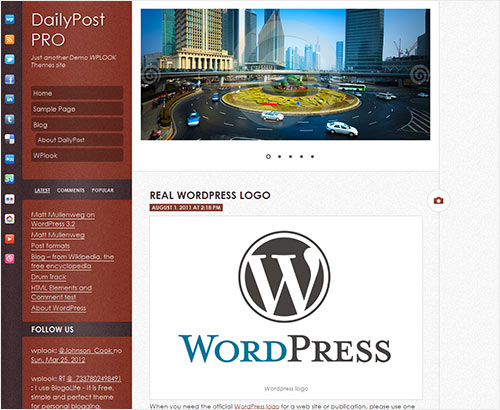Open the Home menu item
Viewport: 500px width, 410px height.
click(x=77, y=93)
